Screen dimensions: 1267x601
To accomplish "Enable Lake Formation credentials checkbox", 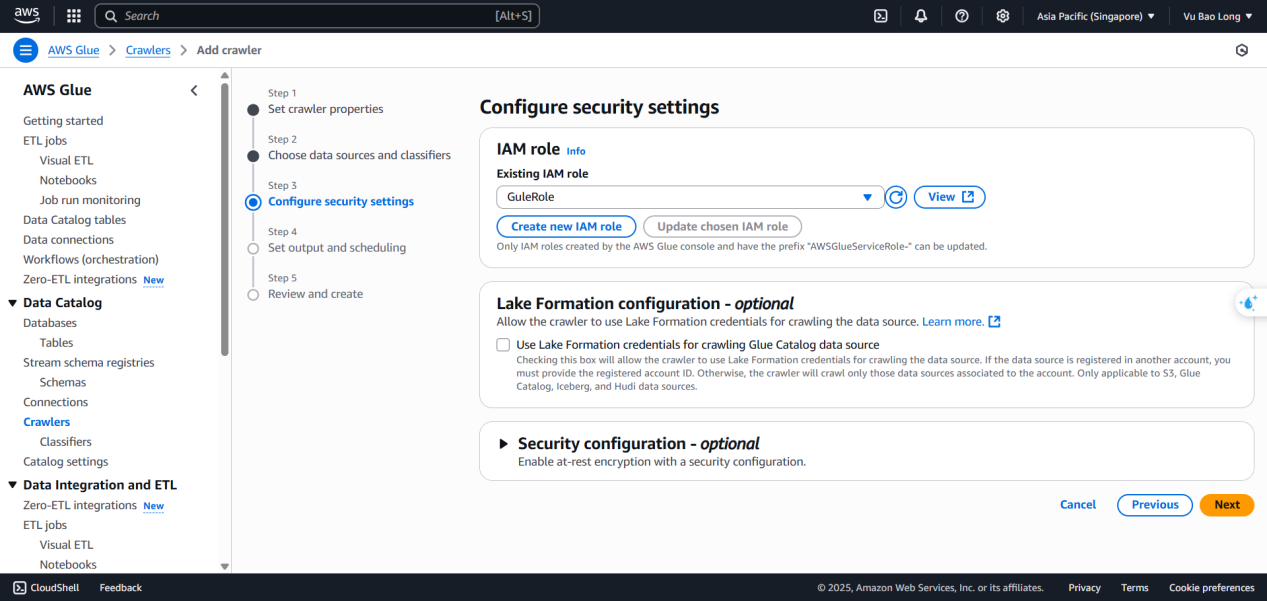I will click(503, 345).
